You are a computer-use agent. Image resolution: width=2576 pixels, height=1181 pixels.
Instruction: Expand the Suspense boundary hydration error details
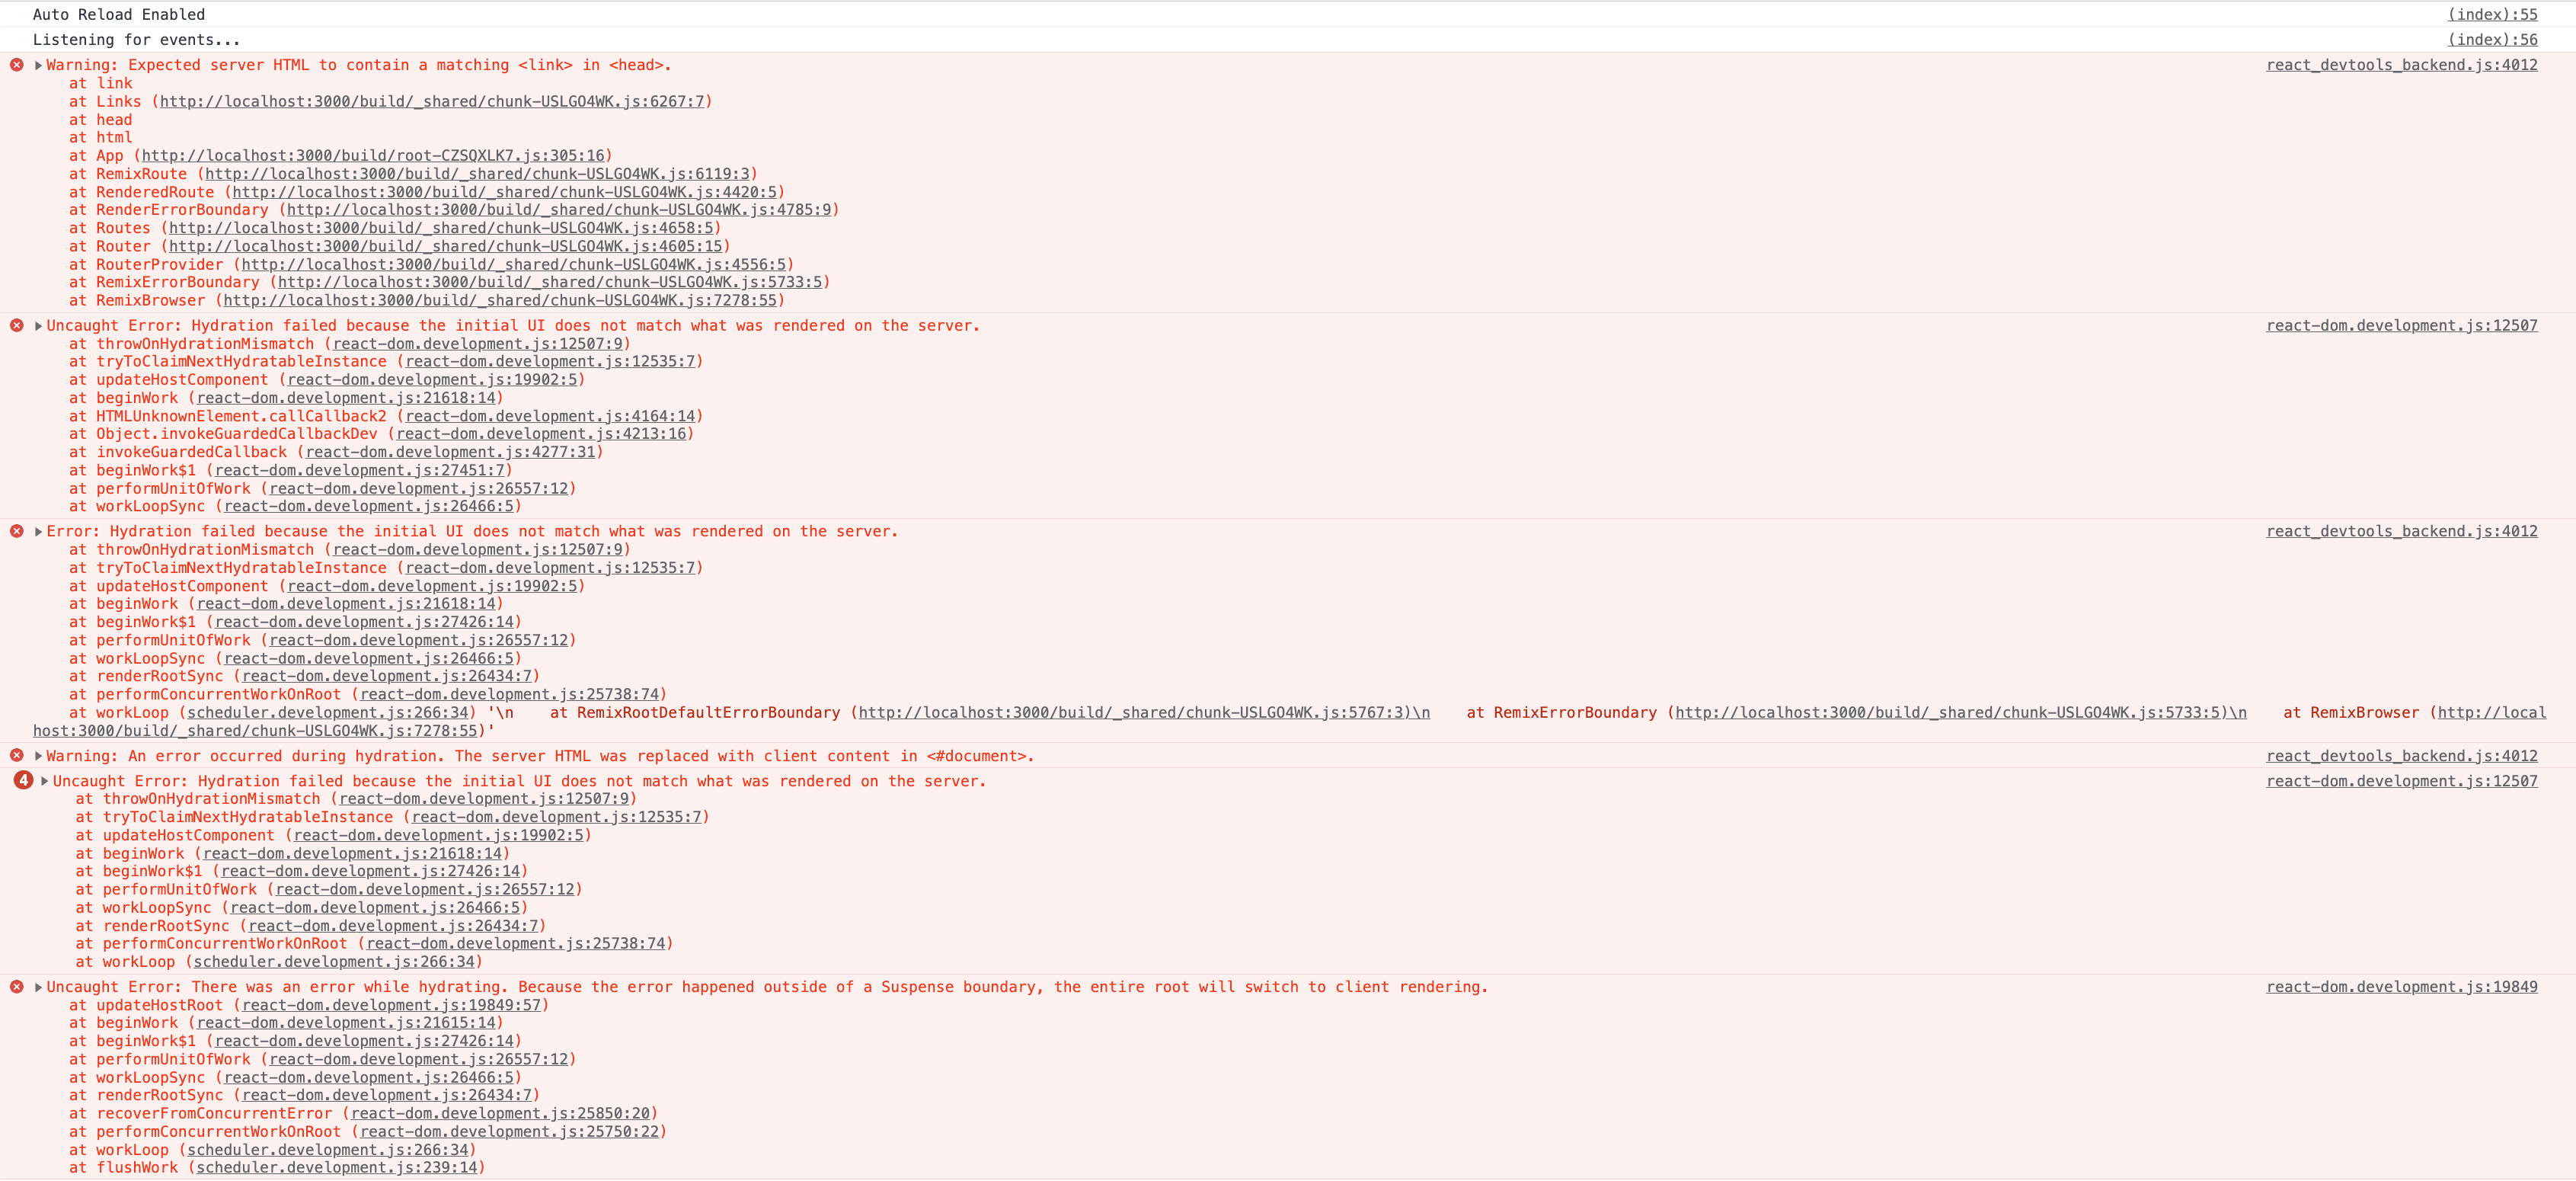tap(37, 987)
